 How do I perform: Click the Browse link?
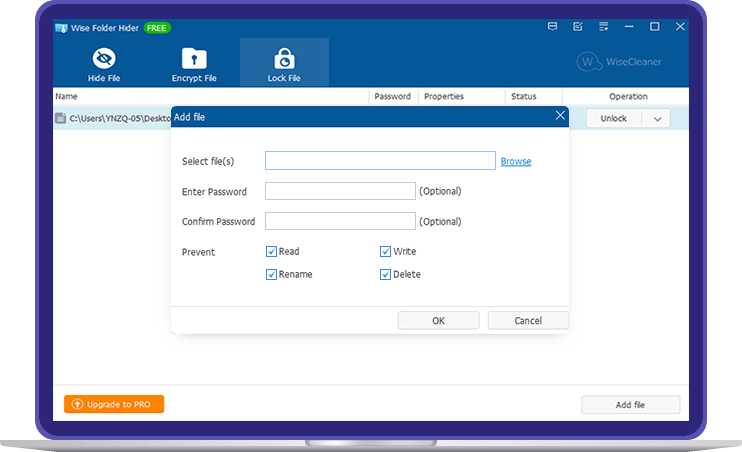tap(516, 161)
